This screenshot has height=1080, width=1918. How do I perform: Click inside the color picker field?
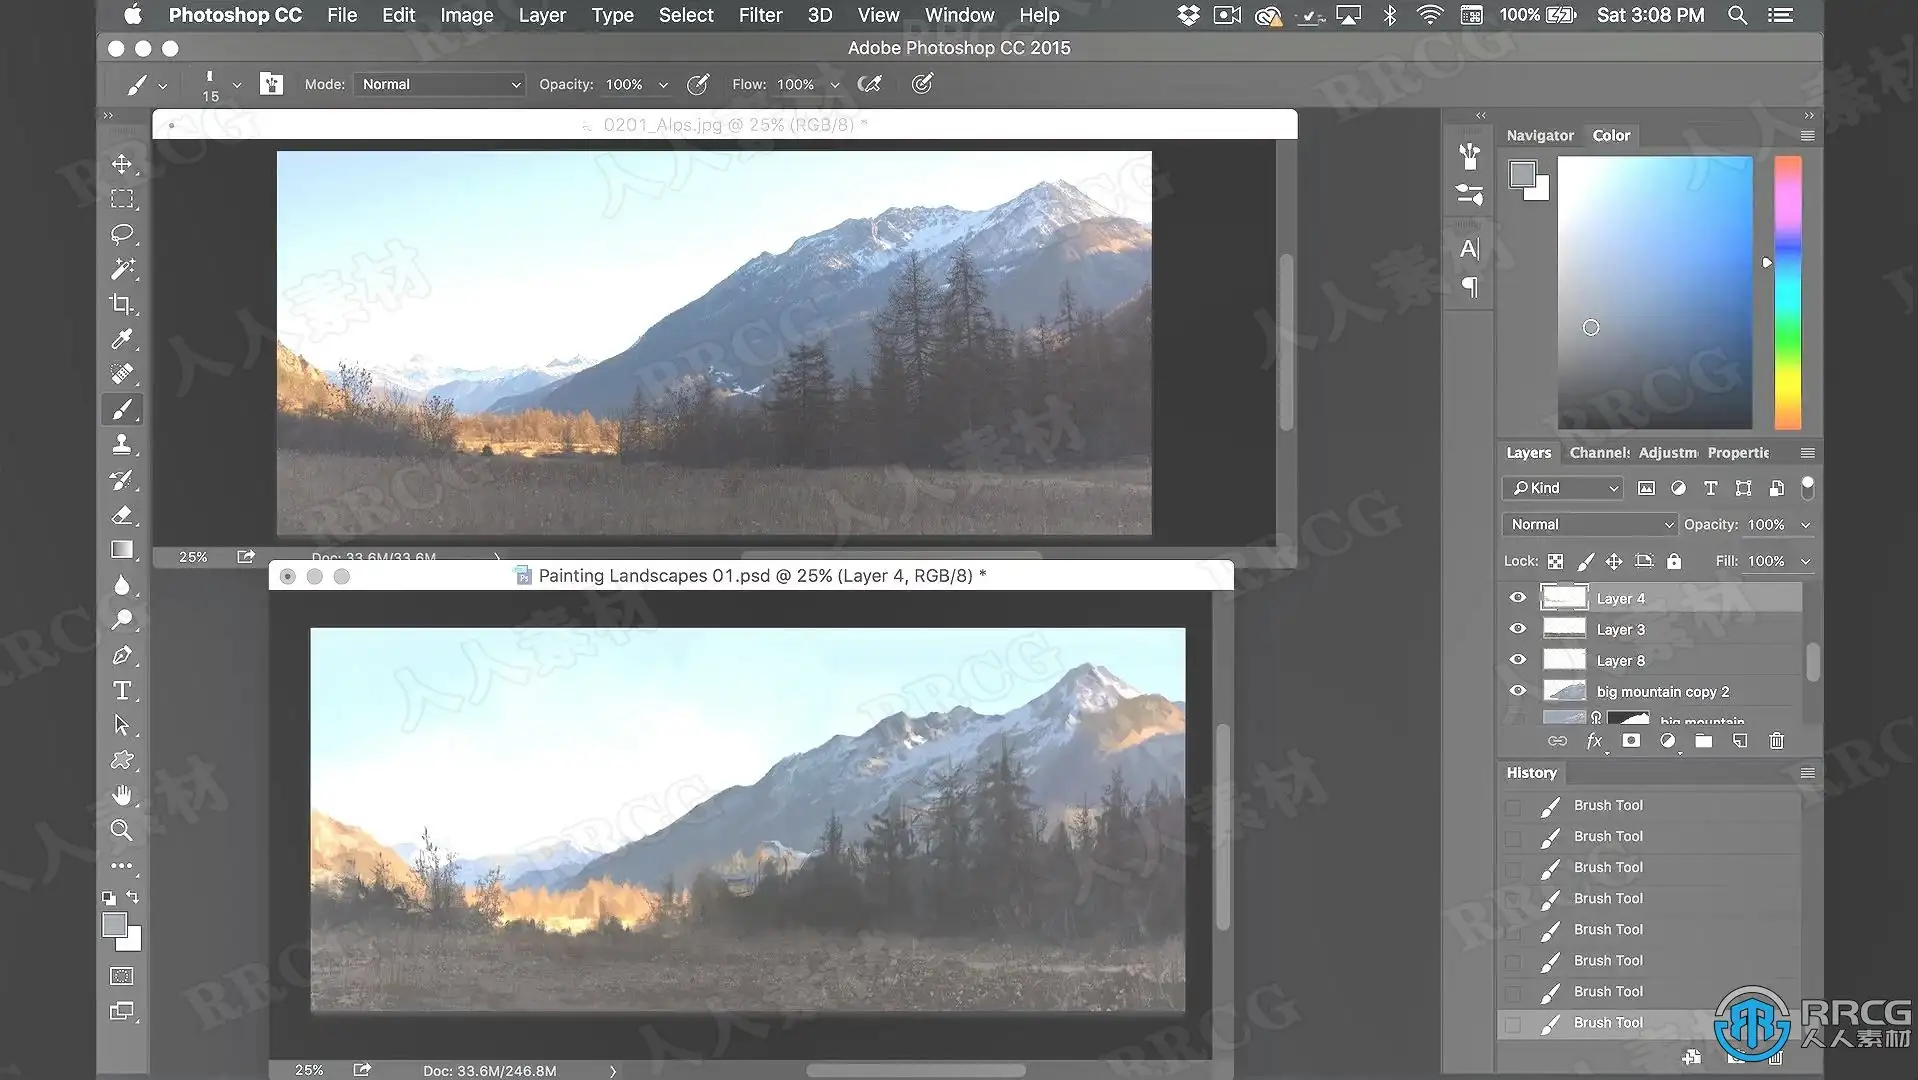(1655, 292)
